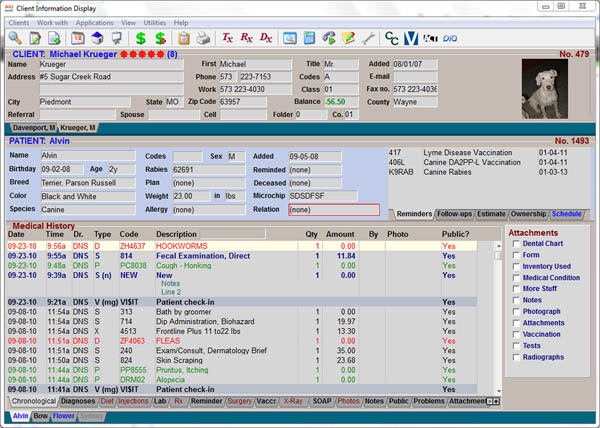Select the Lyme Disease Vaccination reminder
This screenshot has height=428, width=600.
tap(478, 153)
